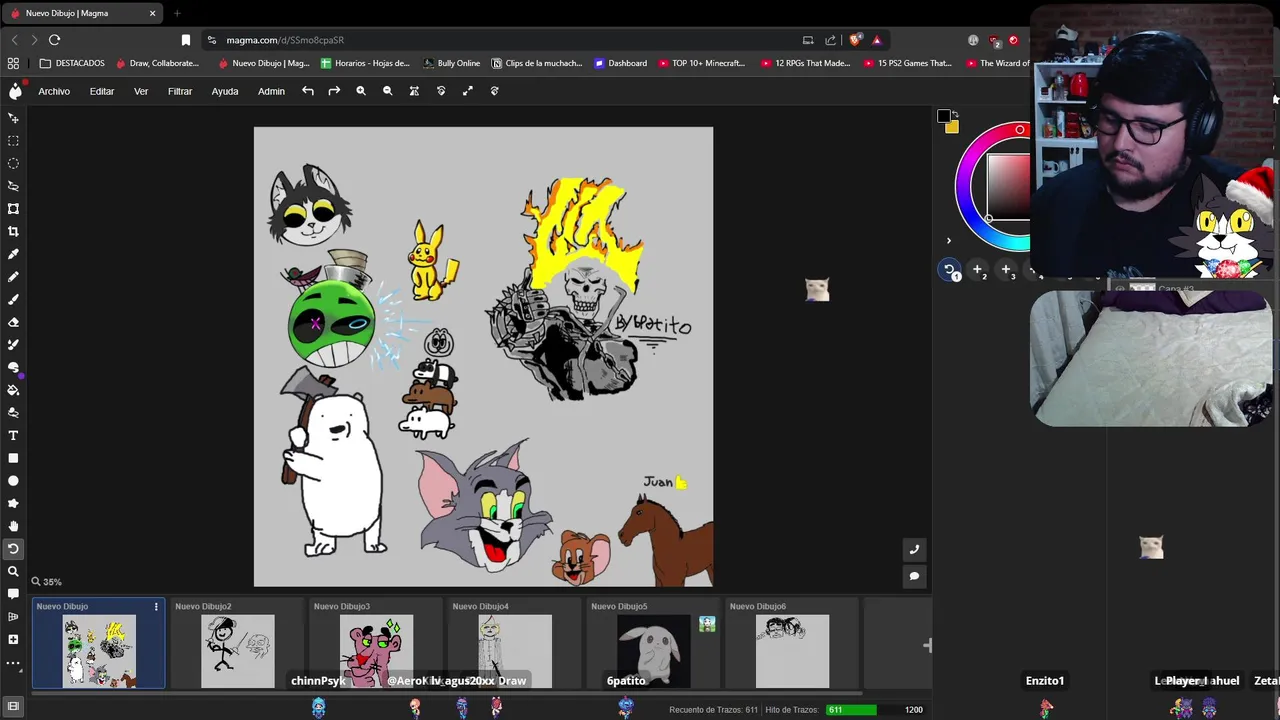
Task: Click the Brave shields icon in address bar
Action: tap(855, 40)
